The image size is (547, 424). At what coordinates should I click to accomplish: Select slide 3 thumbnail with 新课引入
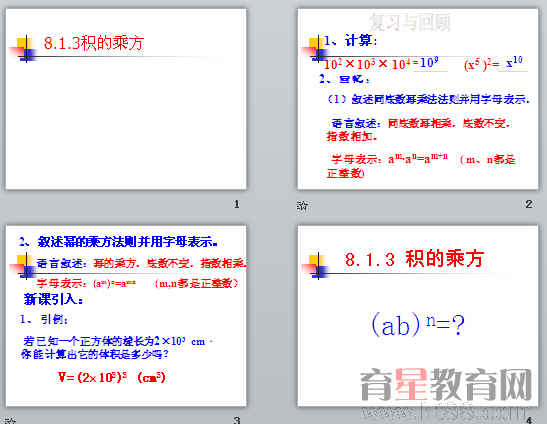[x=126, y=316]
